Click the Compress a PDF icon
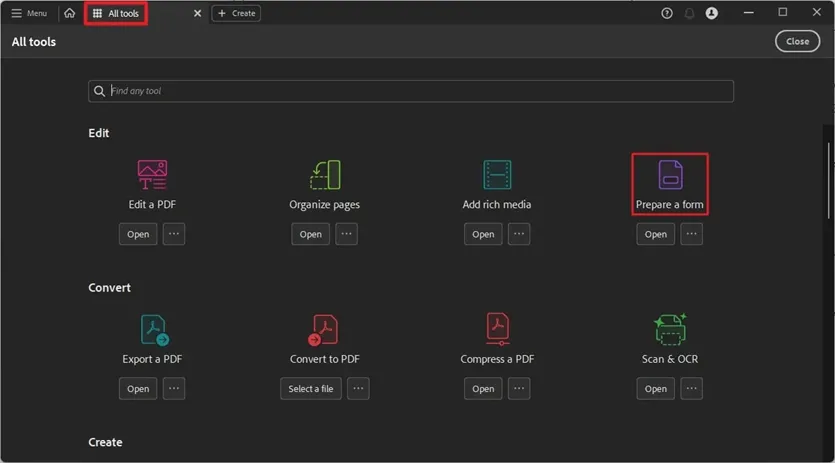The image size is (835, 463). [x=497, y=329]
